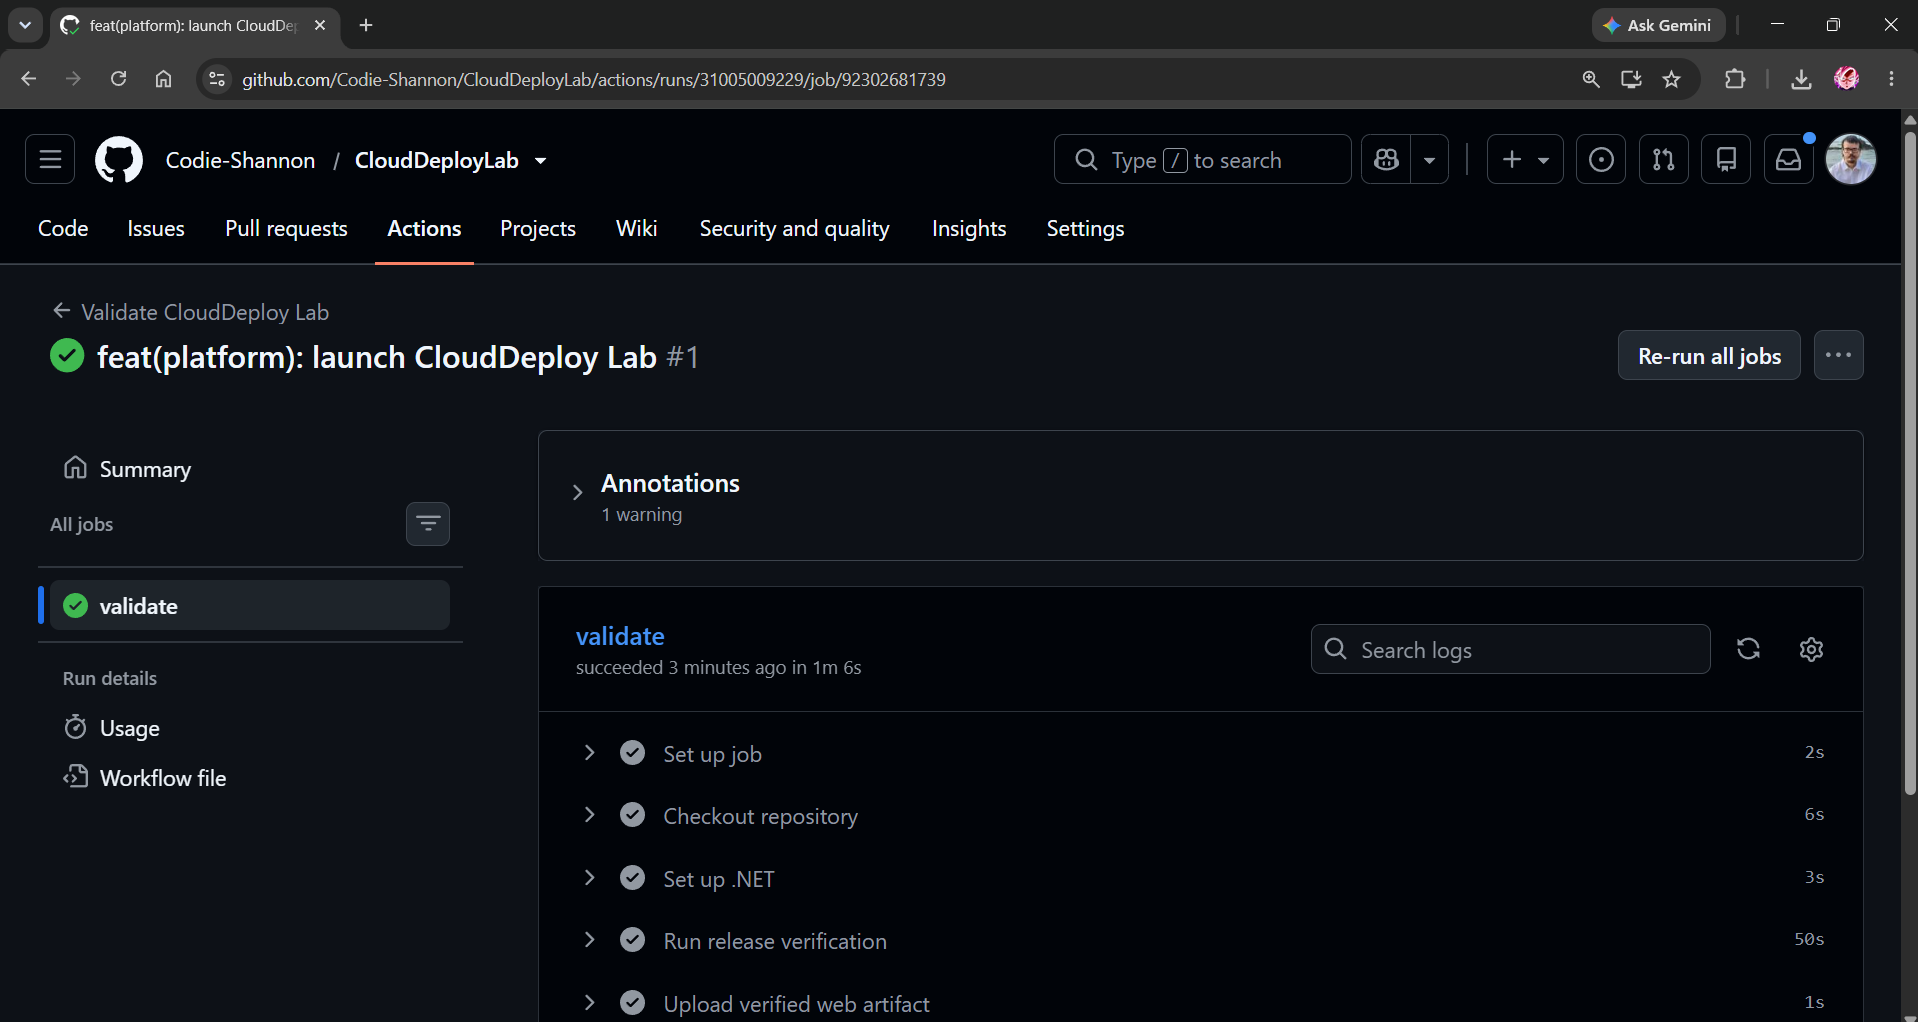The width and height of the screenshot is (1918, 1022).
Task: Open the repository Settings tab
Action: click(x=1085, y=228)
